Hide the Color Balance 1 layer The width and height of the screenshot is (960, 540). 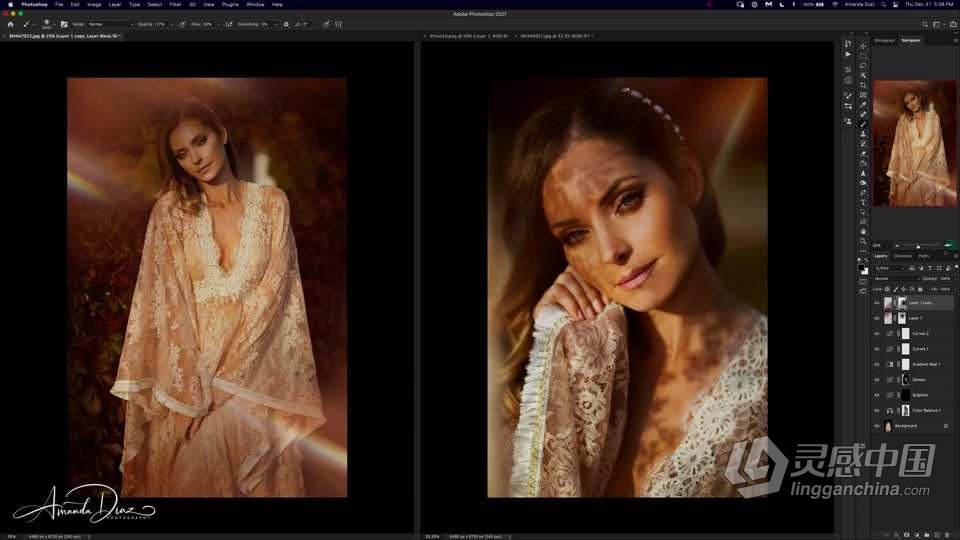tap(877, 410)
